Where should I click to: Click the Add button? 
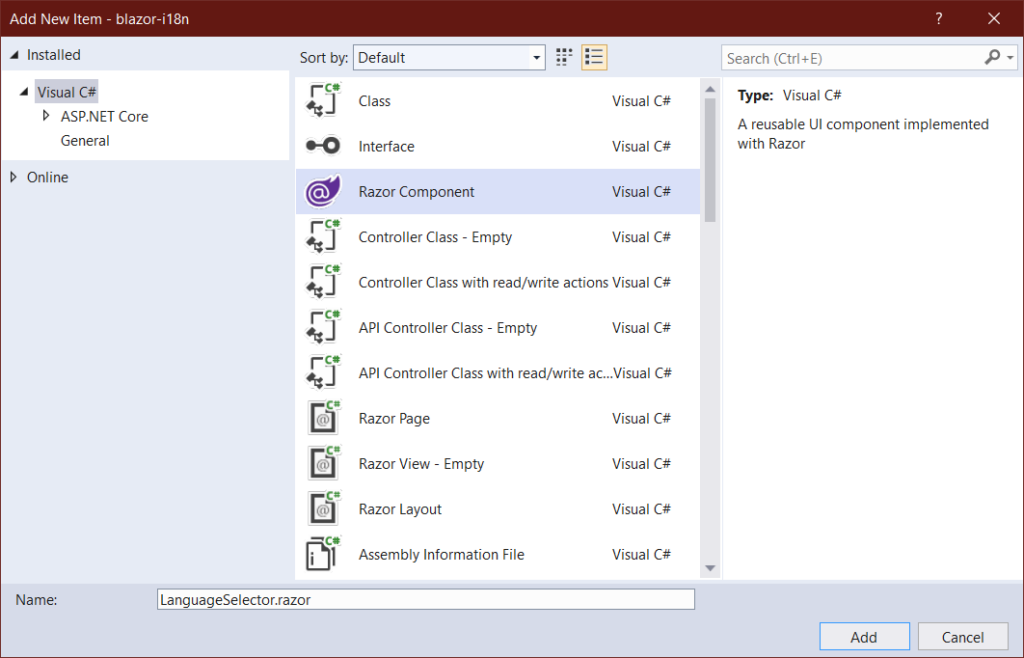click(x=864, y=637)
